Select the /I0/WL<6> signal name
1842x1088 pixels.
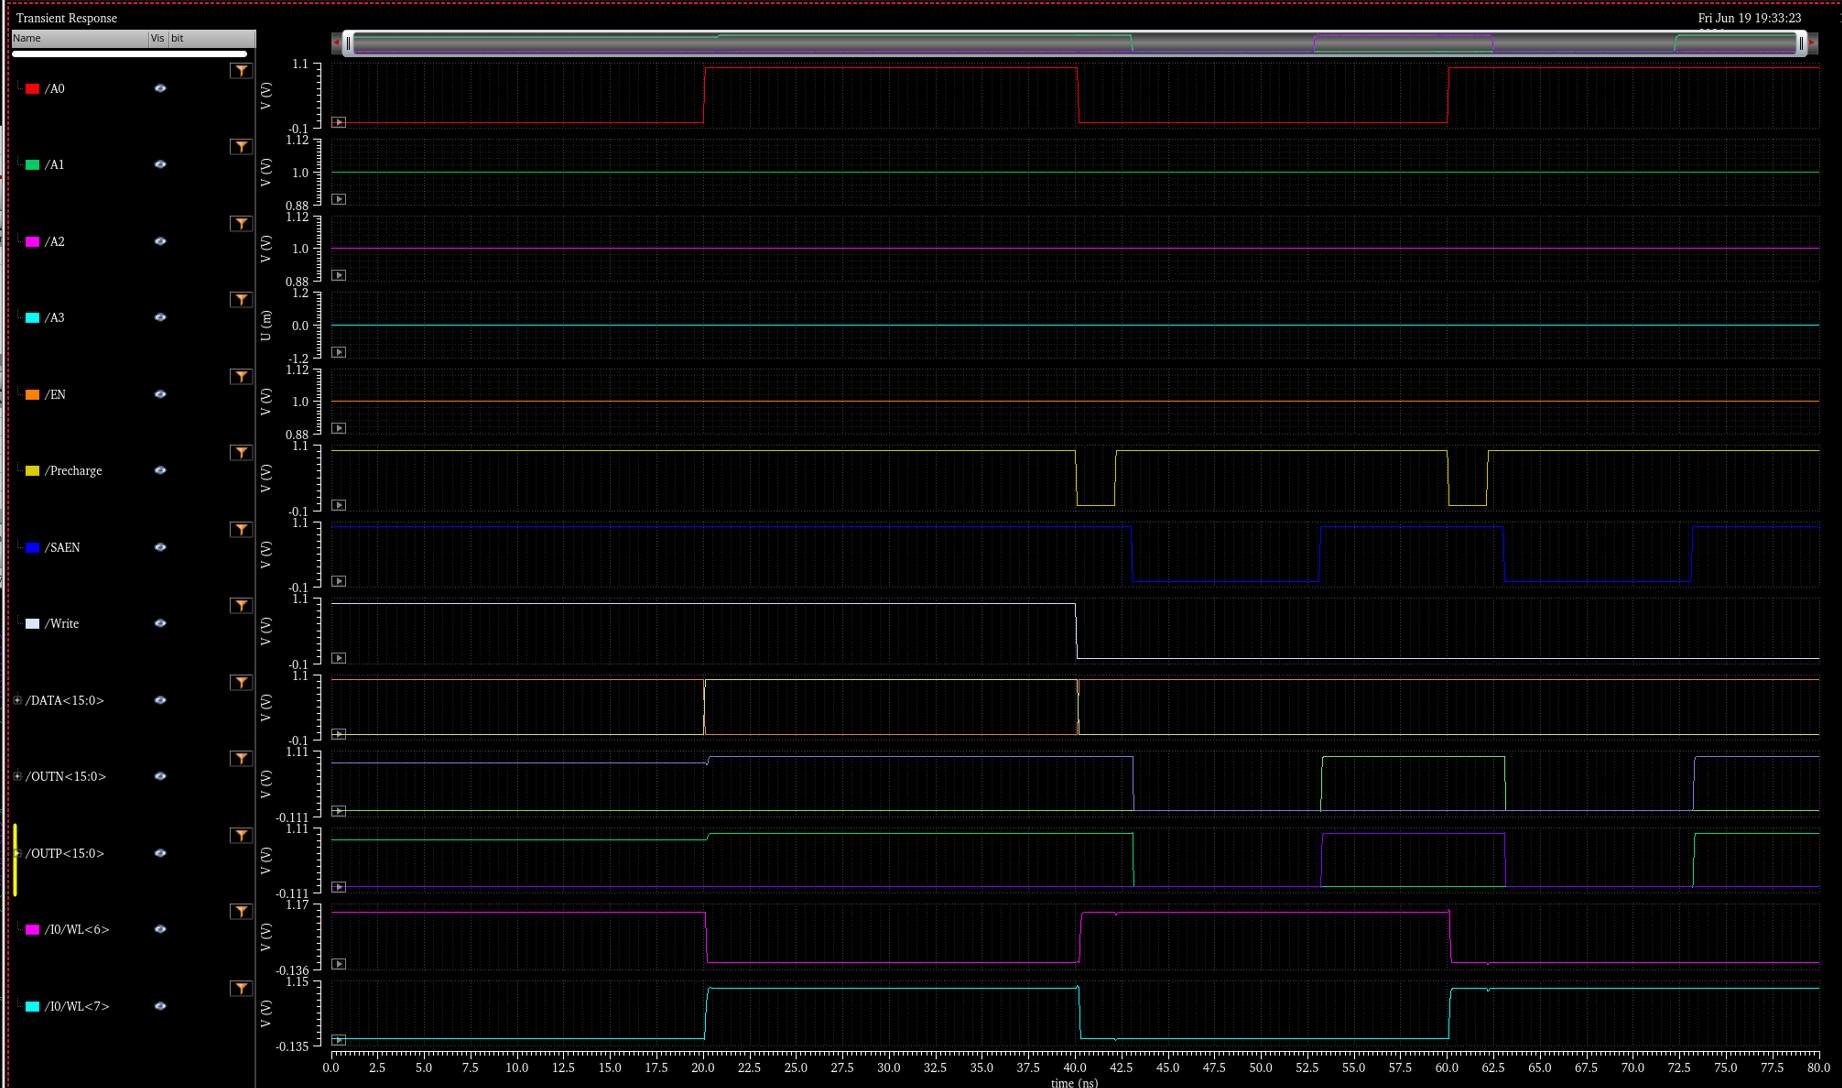click(77, 930)
